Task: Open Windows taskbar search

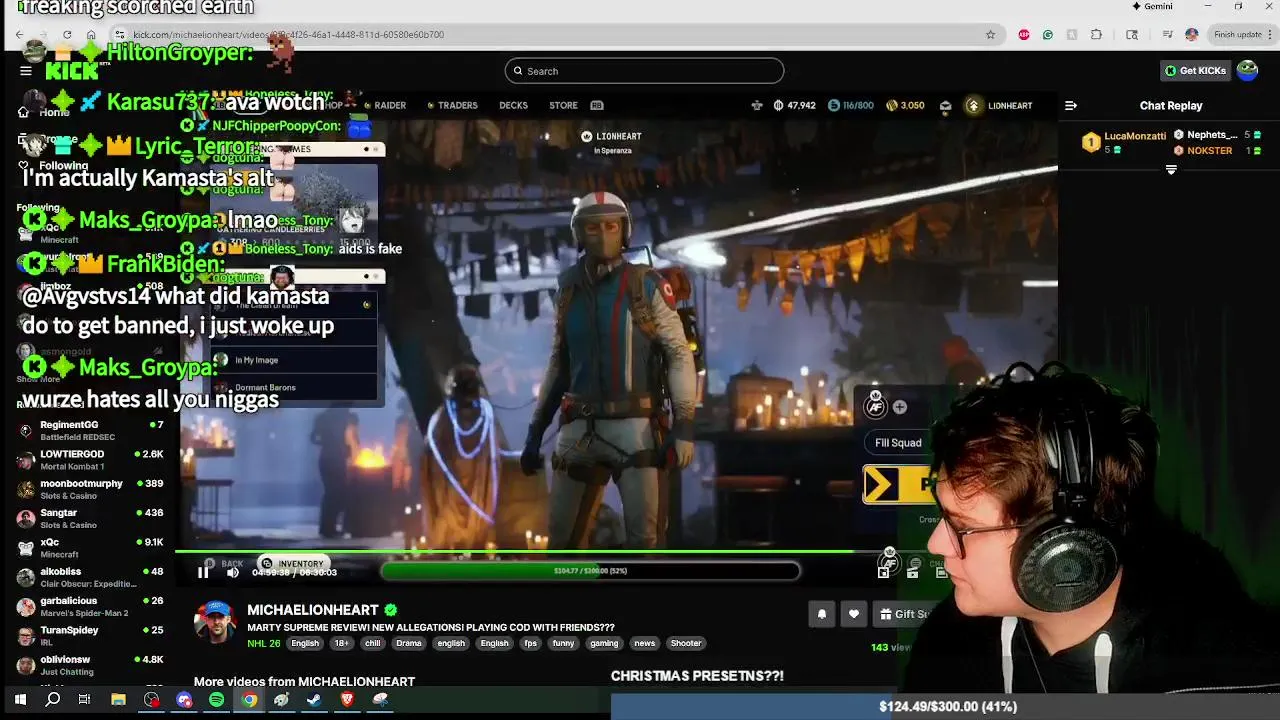Action: click(52, 700)
